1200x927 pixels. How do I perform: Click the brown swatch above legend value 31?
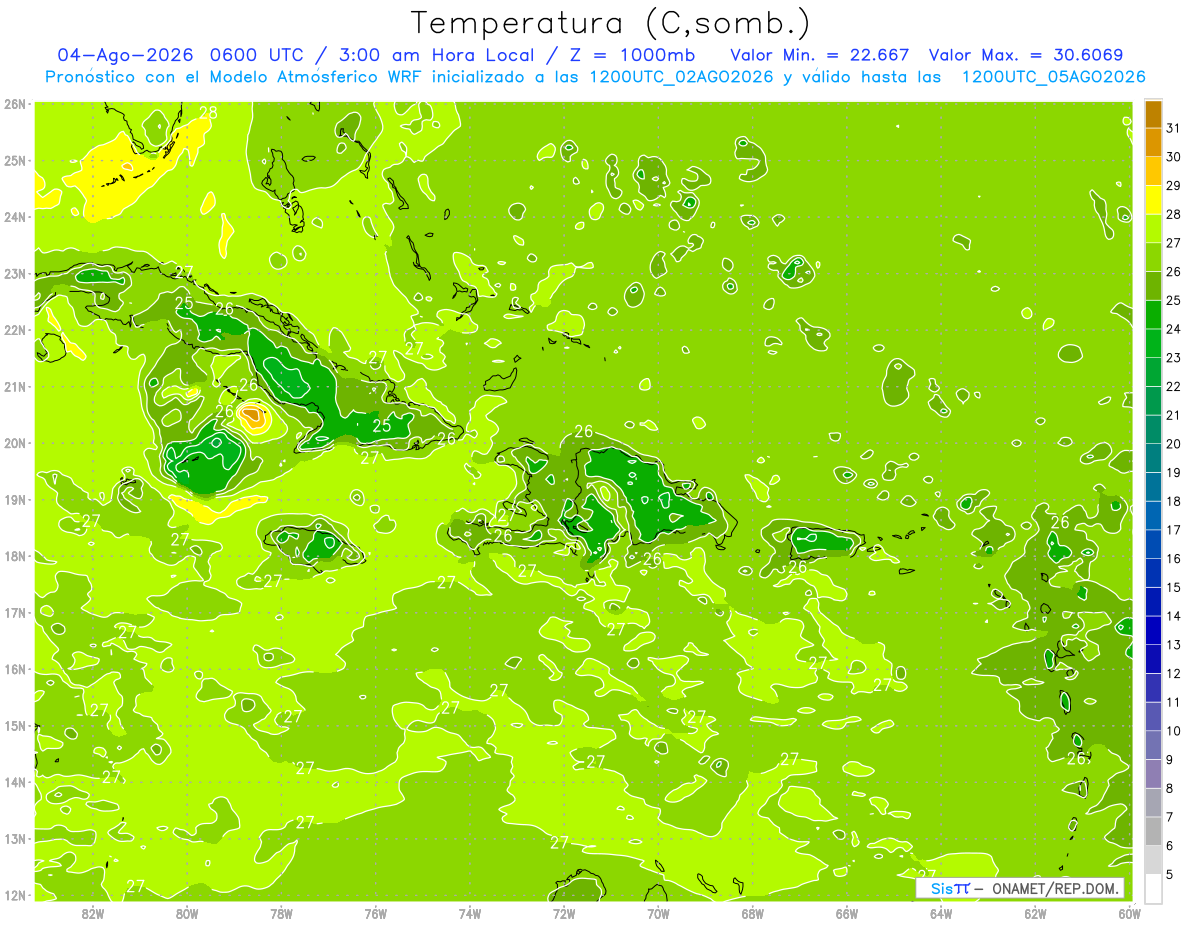click(x=1153, y=114)
